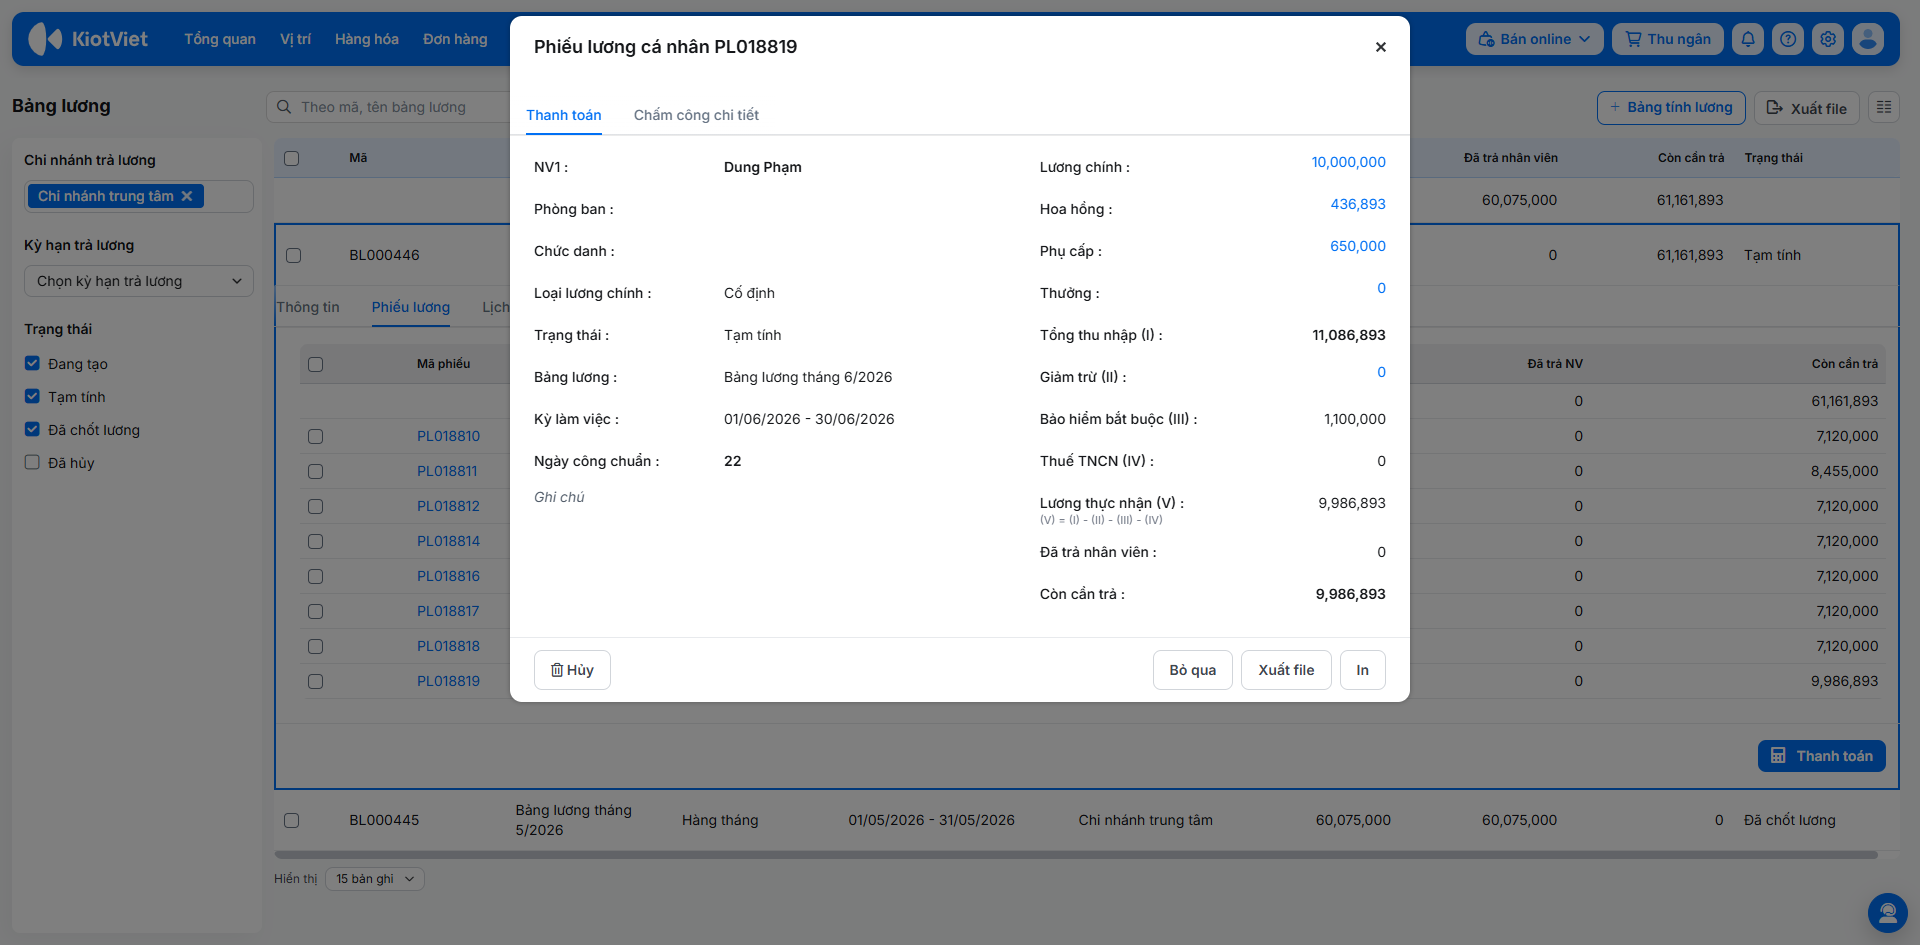Switch to the Chấm công chi tiết tab

point(696,115)
